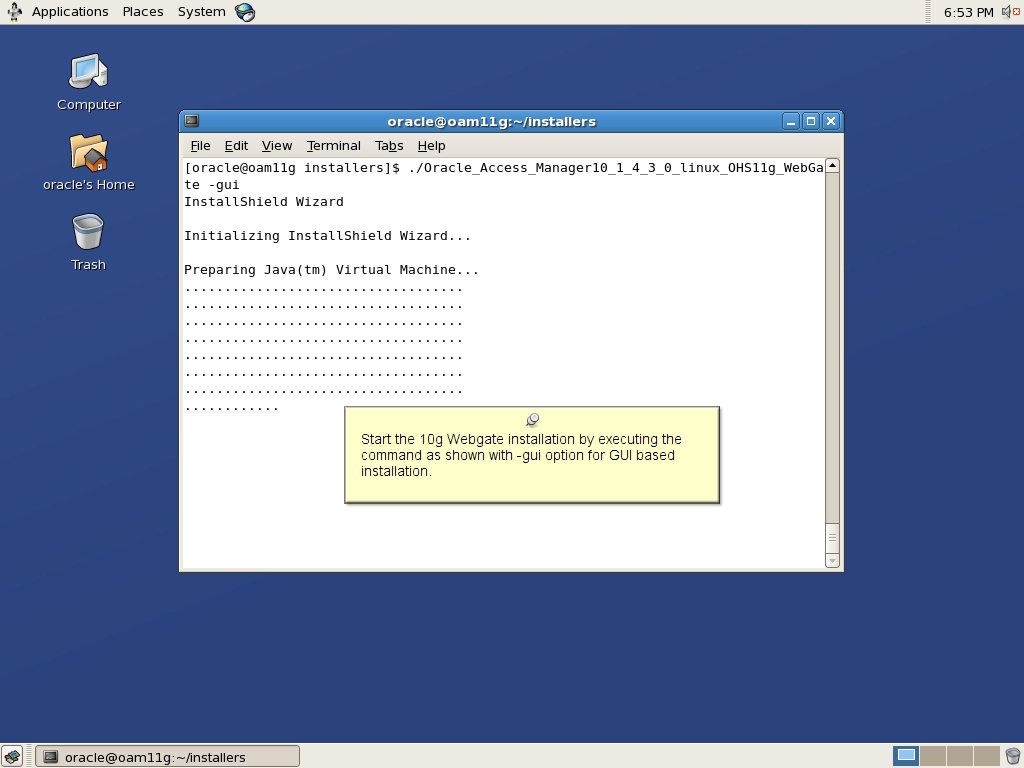Image resolution: width=1024 pixels, height=768 pixels.
Task: Open the Applications menu penguin icon
Action: click(x=14, y=11)
